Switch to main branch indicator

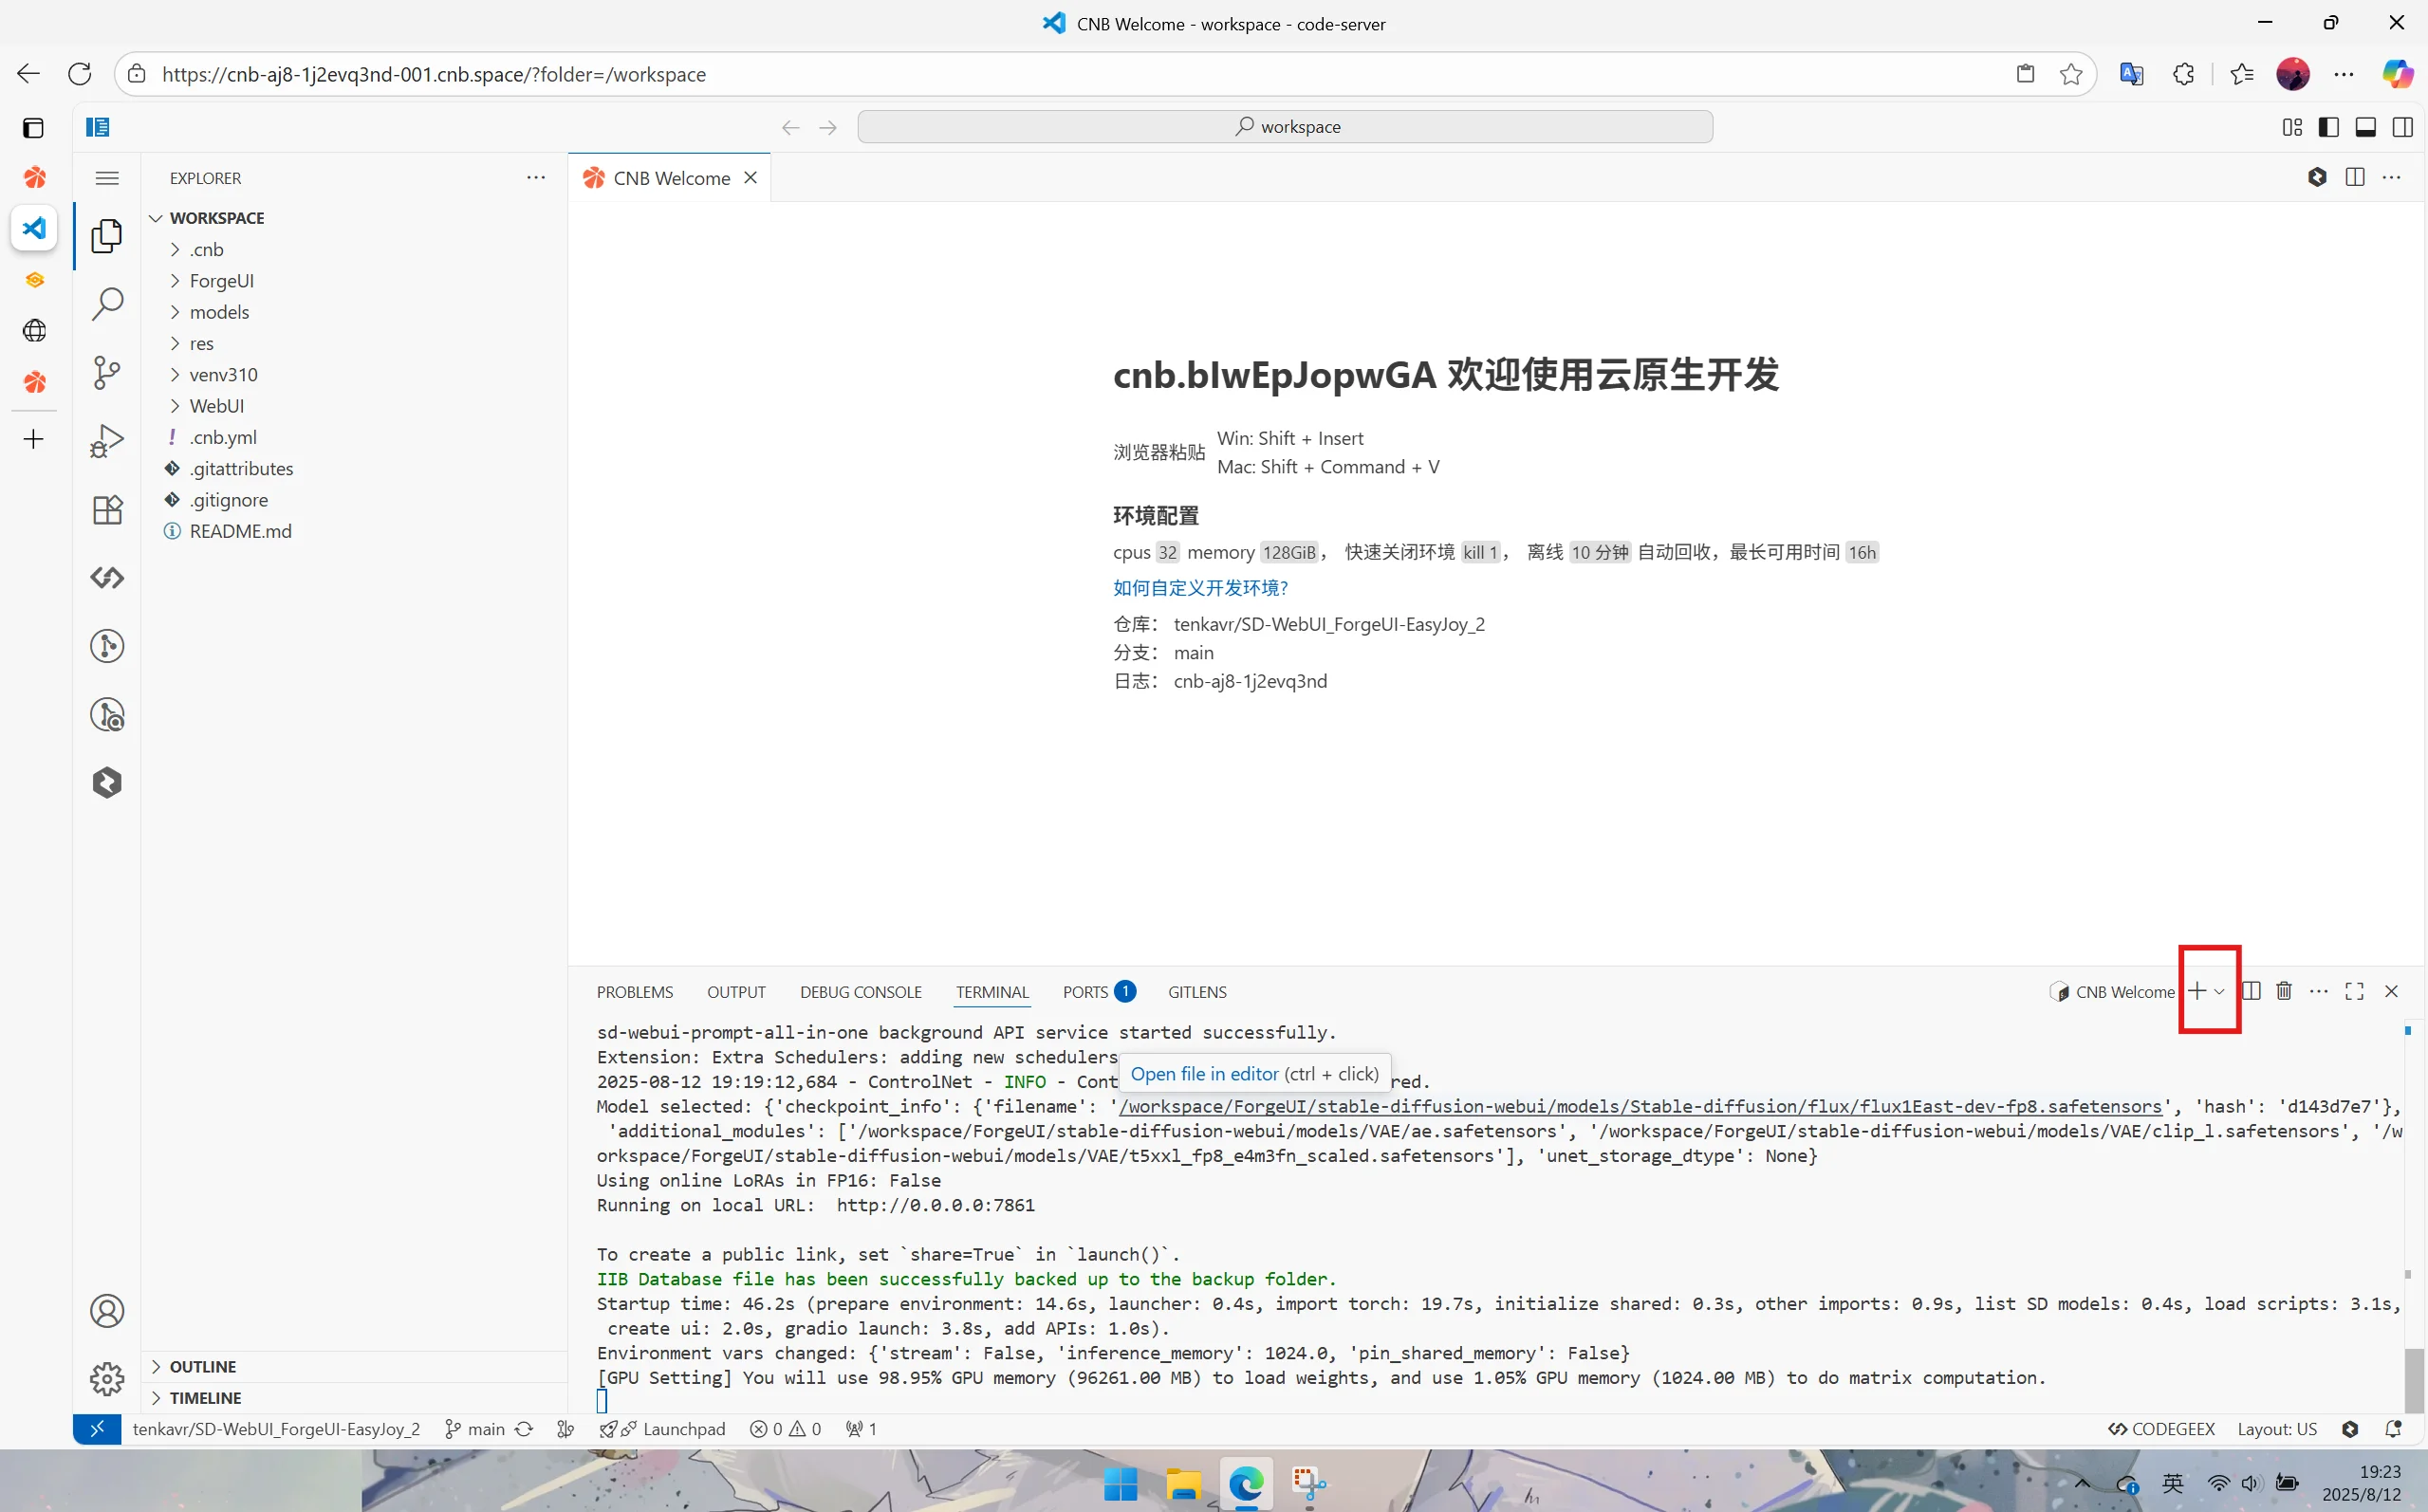(x=475, y=1429)
